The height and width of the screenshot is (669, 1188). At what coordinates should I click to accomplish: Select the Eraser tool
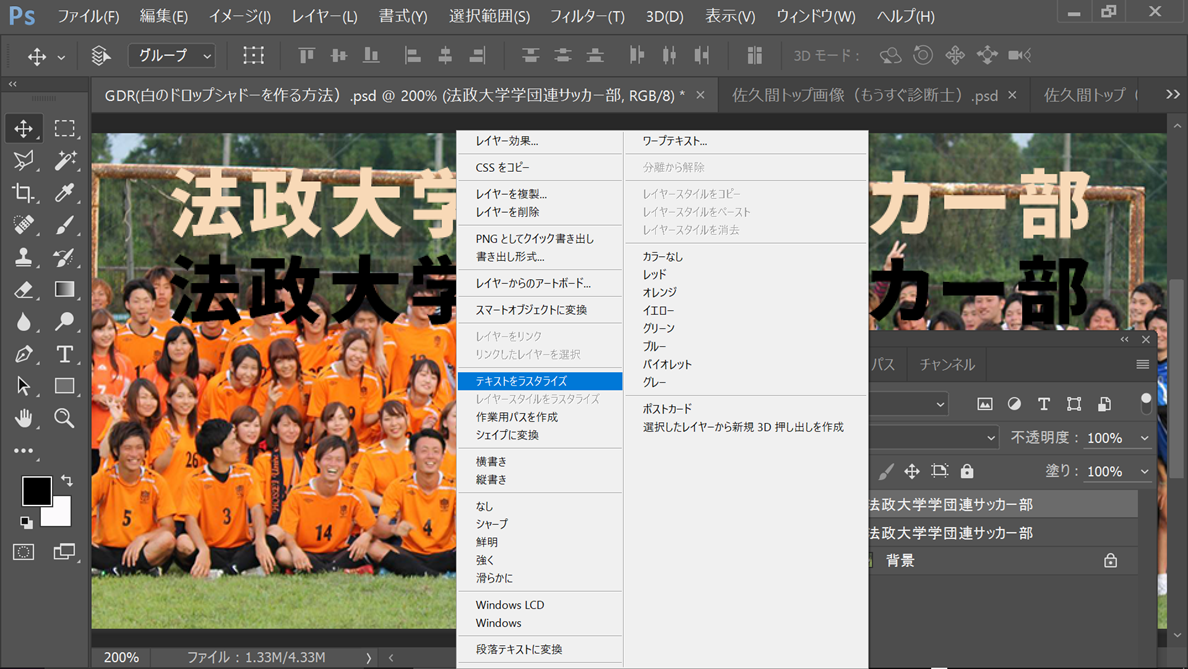point(23,289)
